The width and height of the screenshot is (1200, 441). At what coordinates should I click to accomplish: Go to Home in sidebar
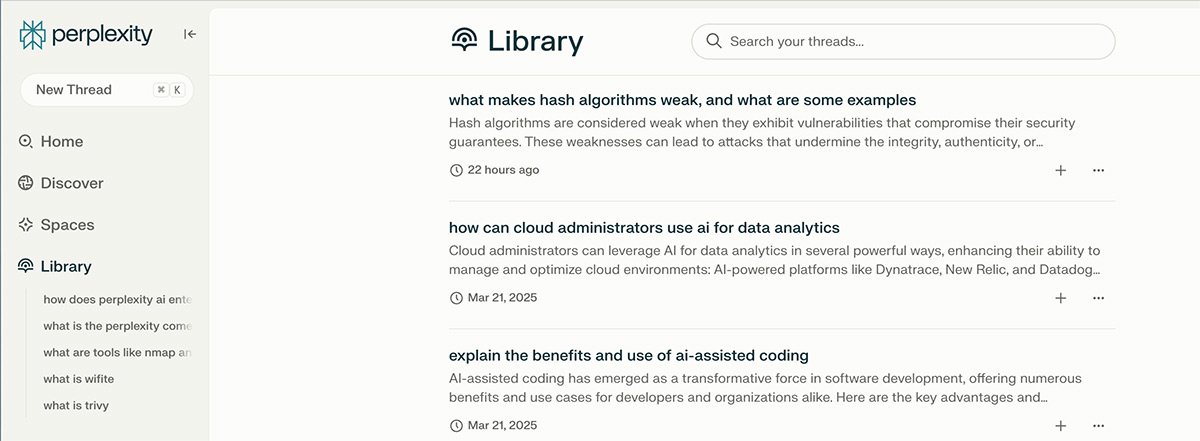(61, 142)
